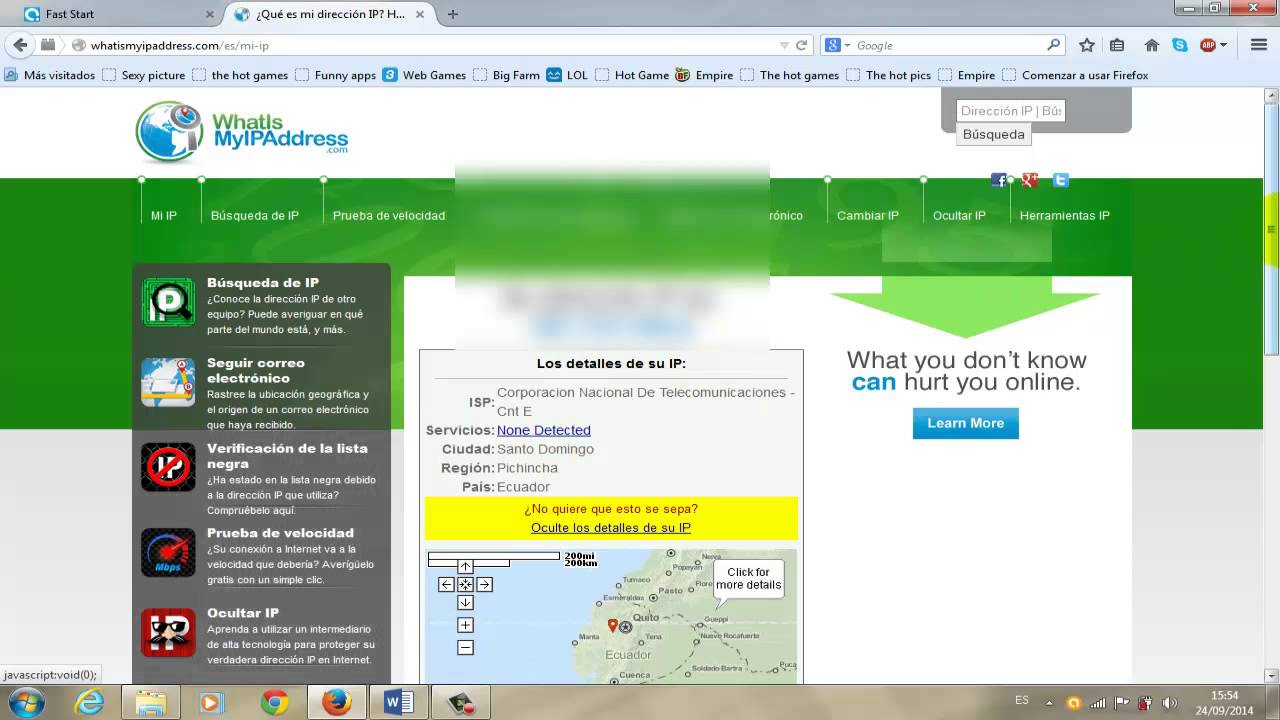Click Oculte los detalles de su IP link
1280x720 pixels.
point(611,527)
